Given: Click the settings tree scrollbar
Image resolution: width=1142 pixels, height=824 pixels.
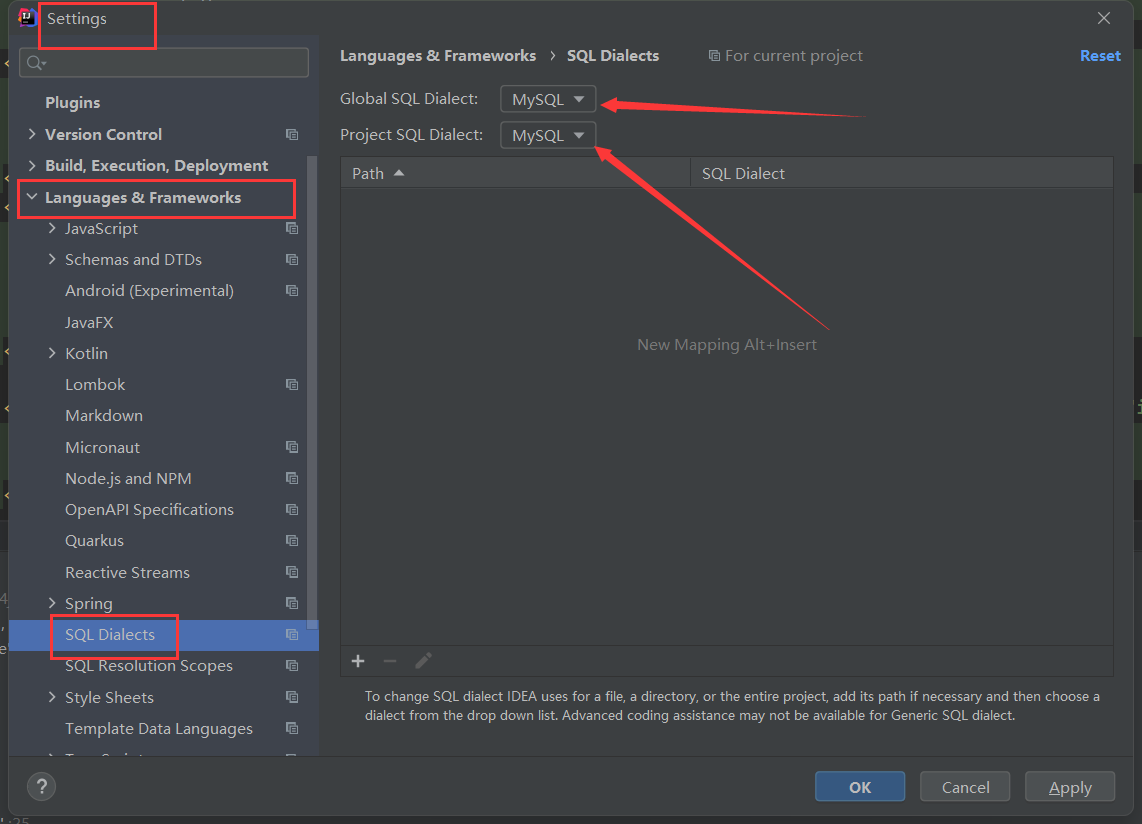Looking at the screenshot, I should pyautogui.click(x=312, y=392).
